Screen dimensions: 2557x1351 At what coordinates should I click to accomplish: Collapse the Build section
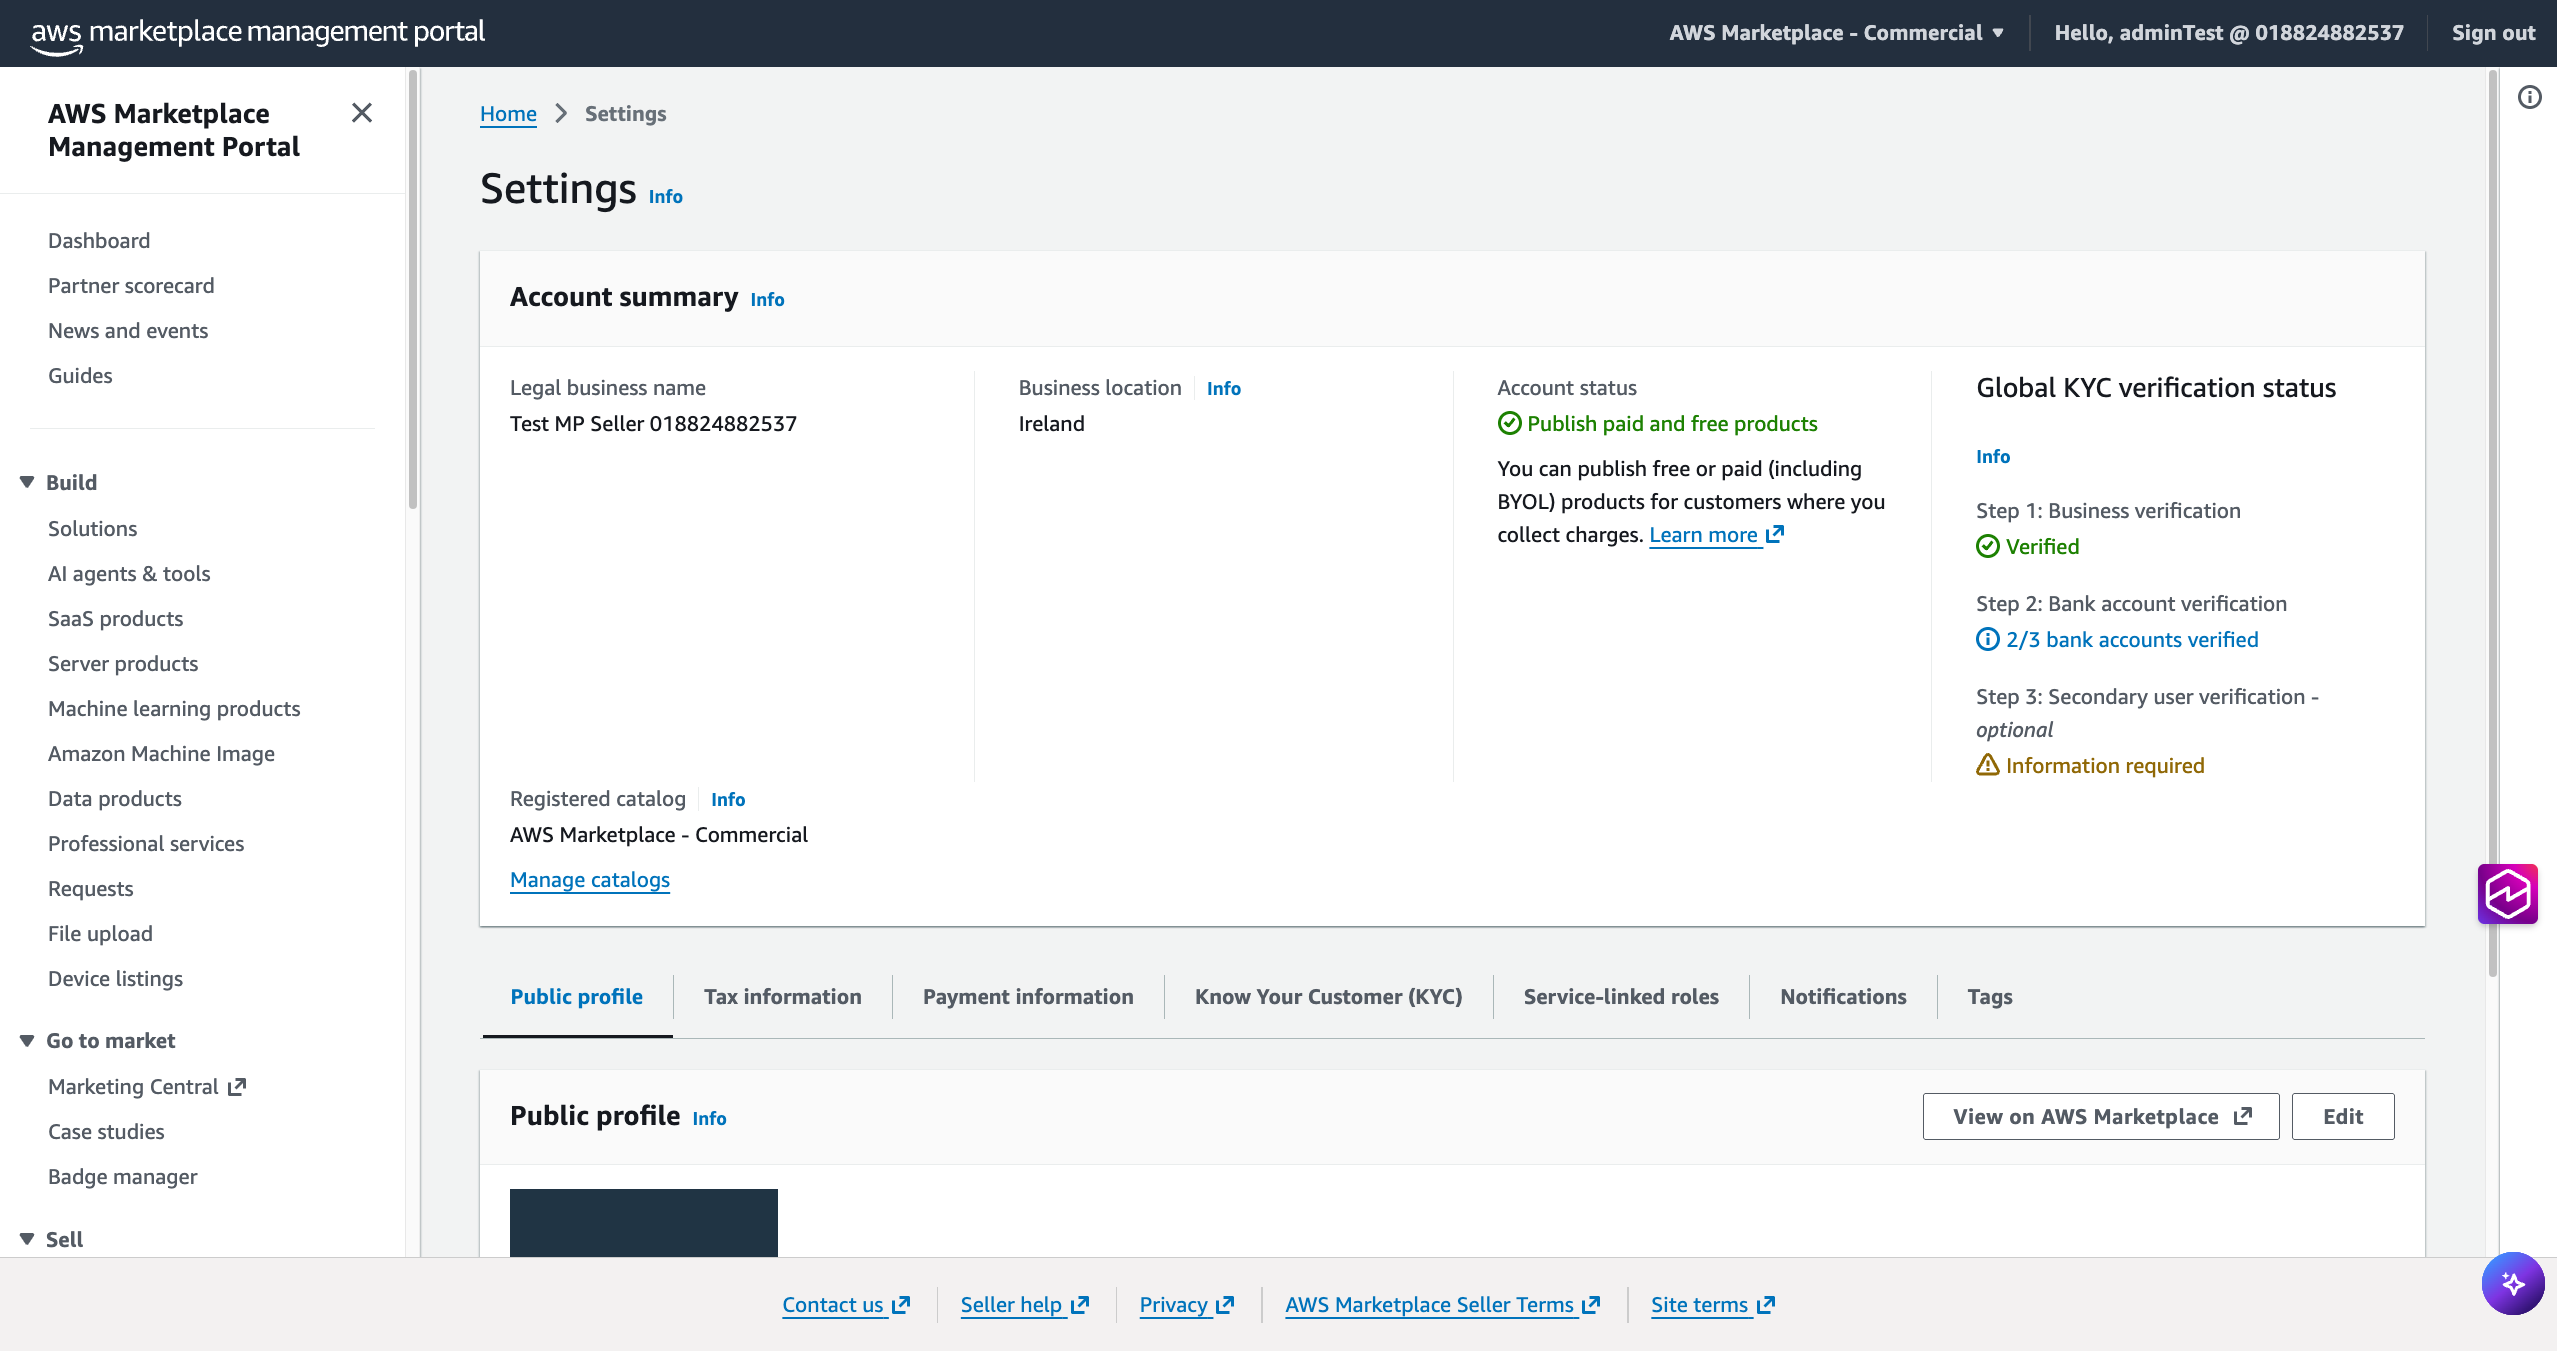click(27, 482)
